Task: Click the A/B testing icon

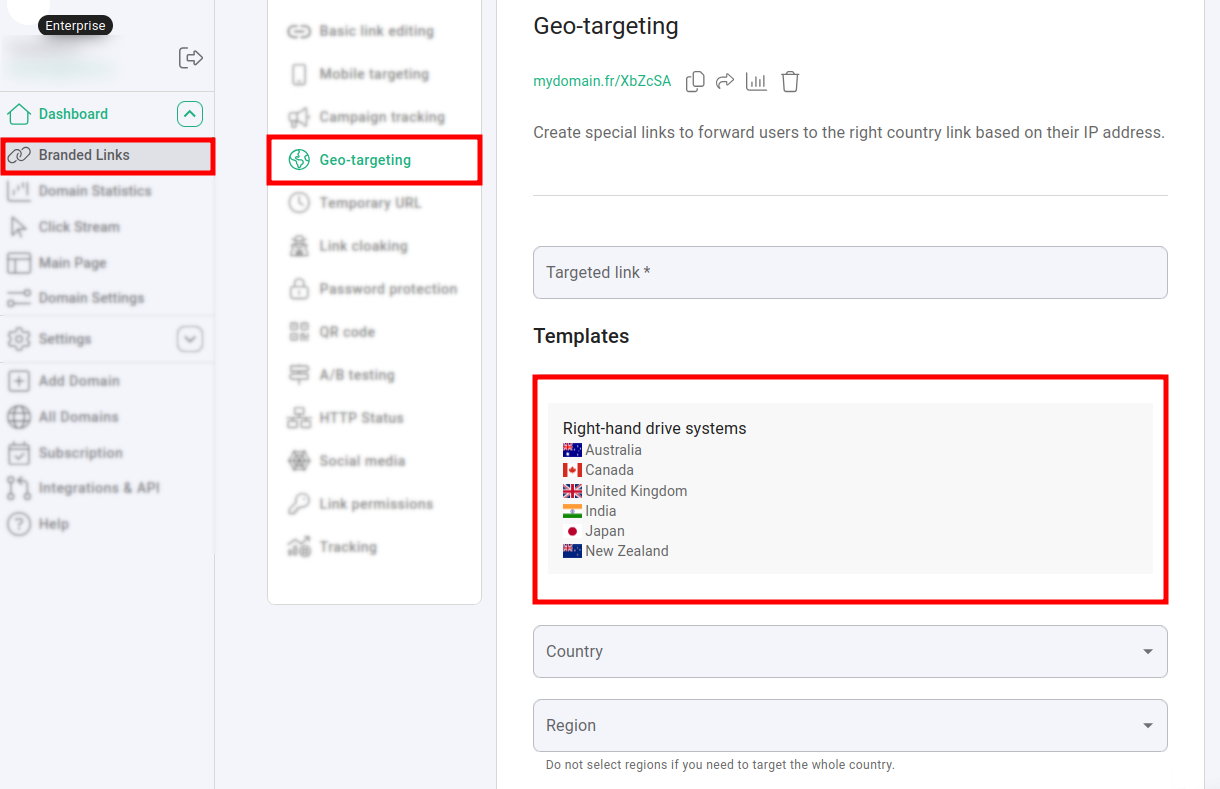Action: coord(299,374)
